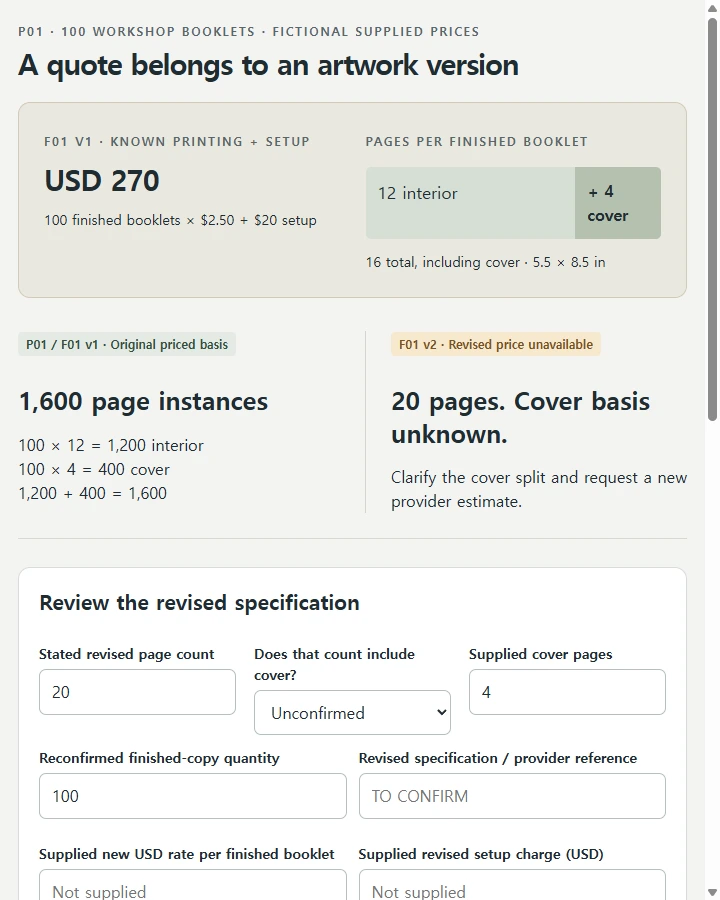Click the 'F01 v2 · Revised price unavailable' badge
Viewport: 720px width, 900px height.
pos(496,344)
